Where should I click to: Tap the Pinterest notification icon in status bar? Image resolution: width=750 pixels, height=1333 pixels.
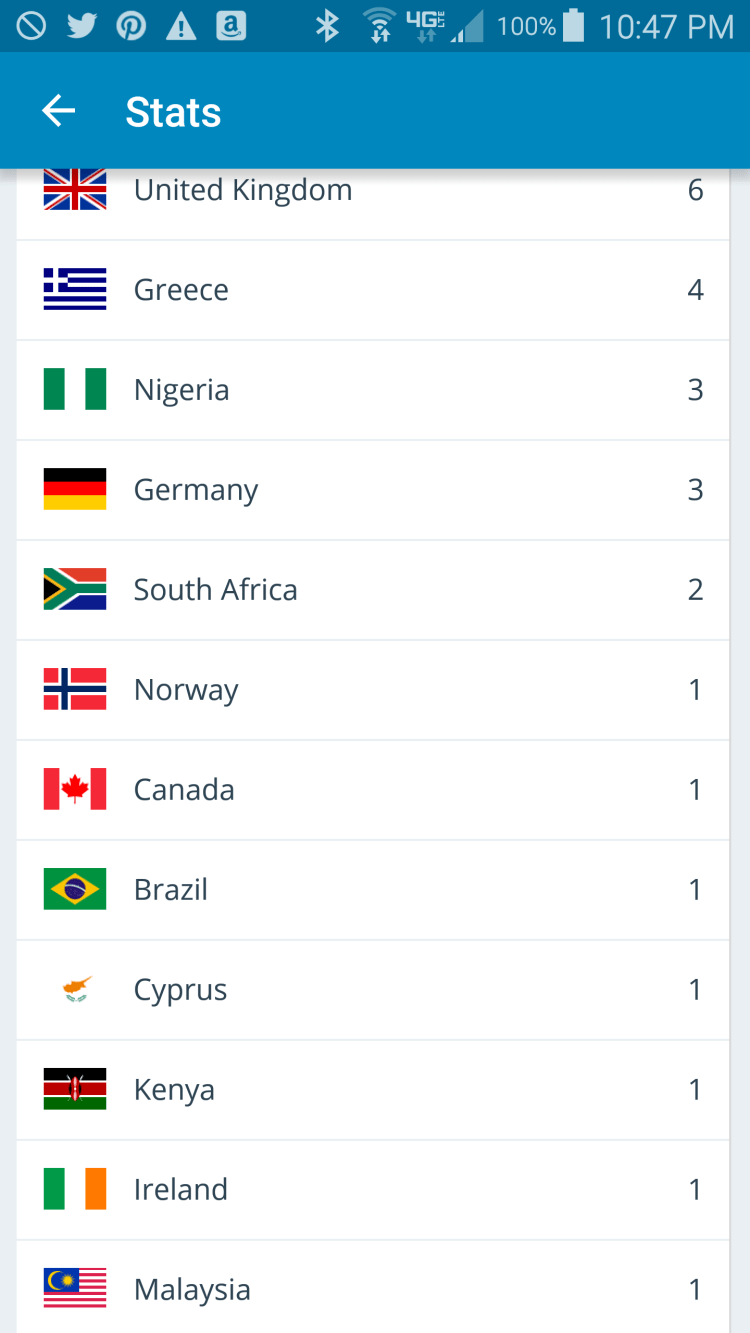click(x=131, y=26)
